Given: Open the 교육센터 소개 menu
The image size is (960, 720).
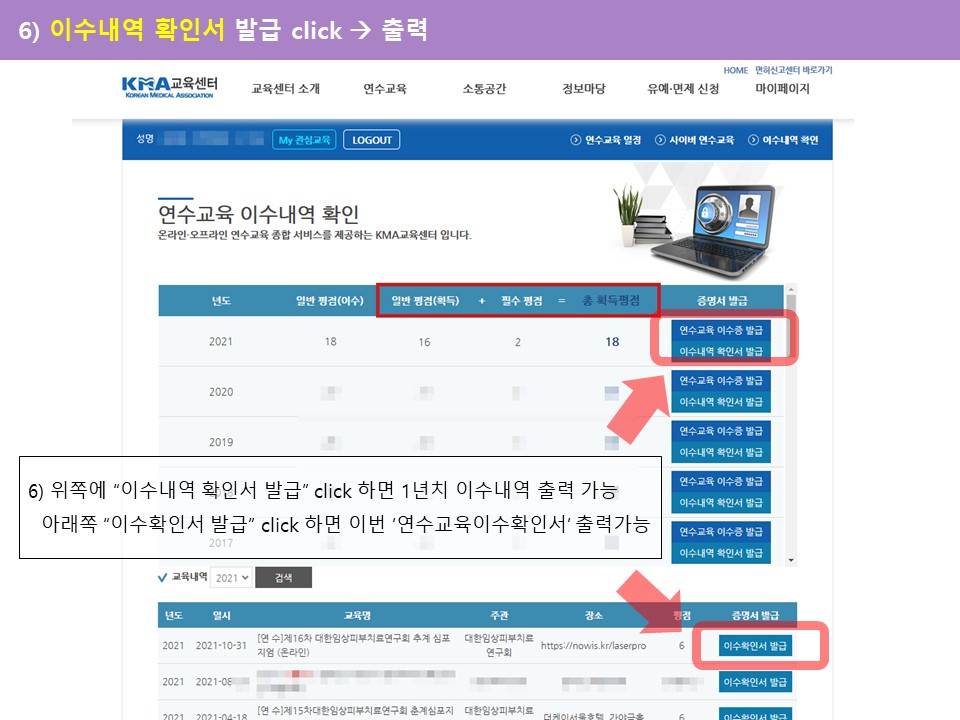Looking at the screenshot, I should click(285, 89).
